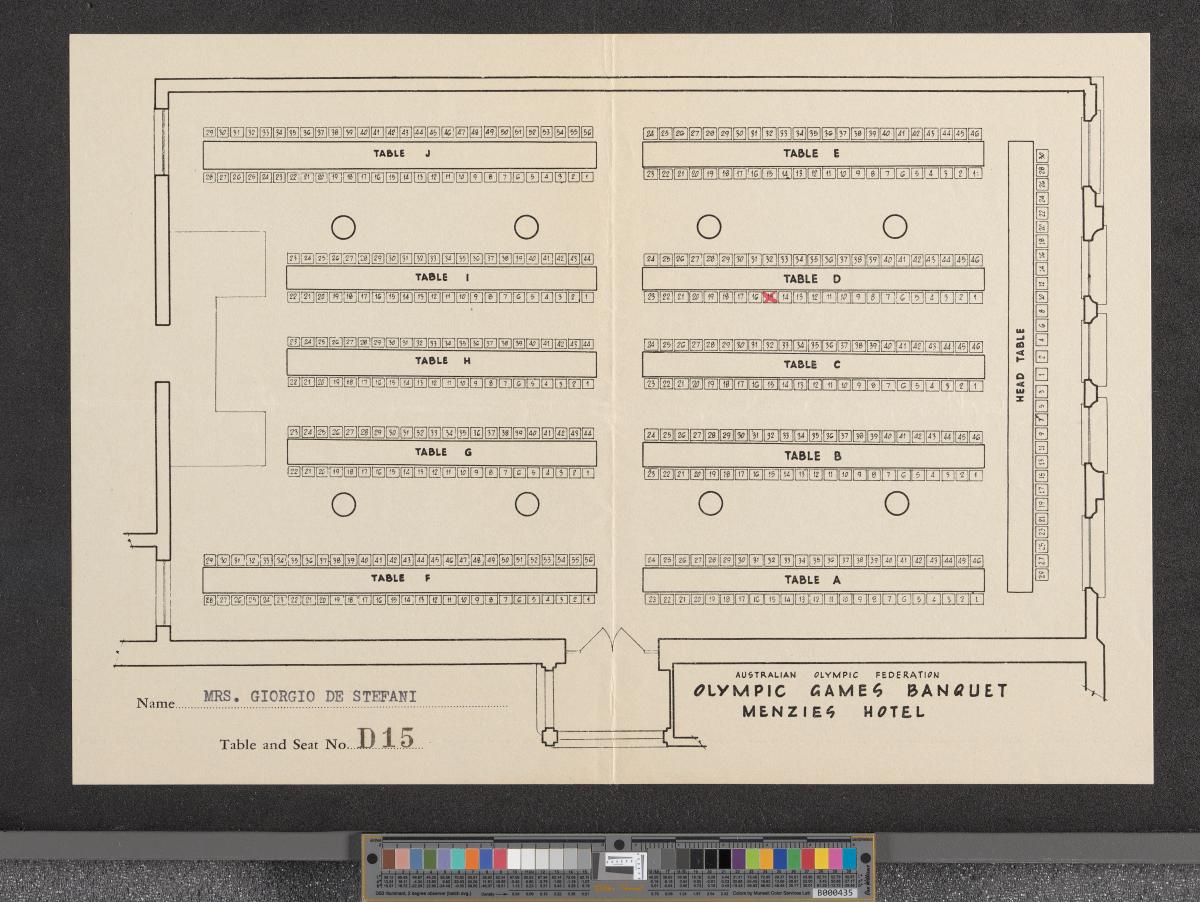Click the dark purple swatch on the color chart
Screen dimensions: 1200x902
(739, 859)
